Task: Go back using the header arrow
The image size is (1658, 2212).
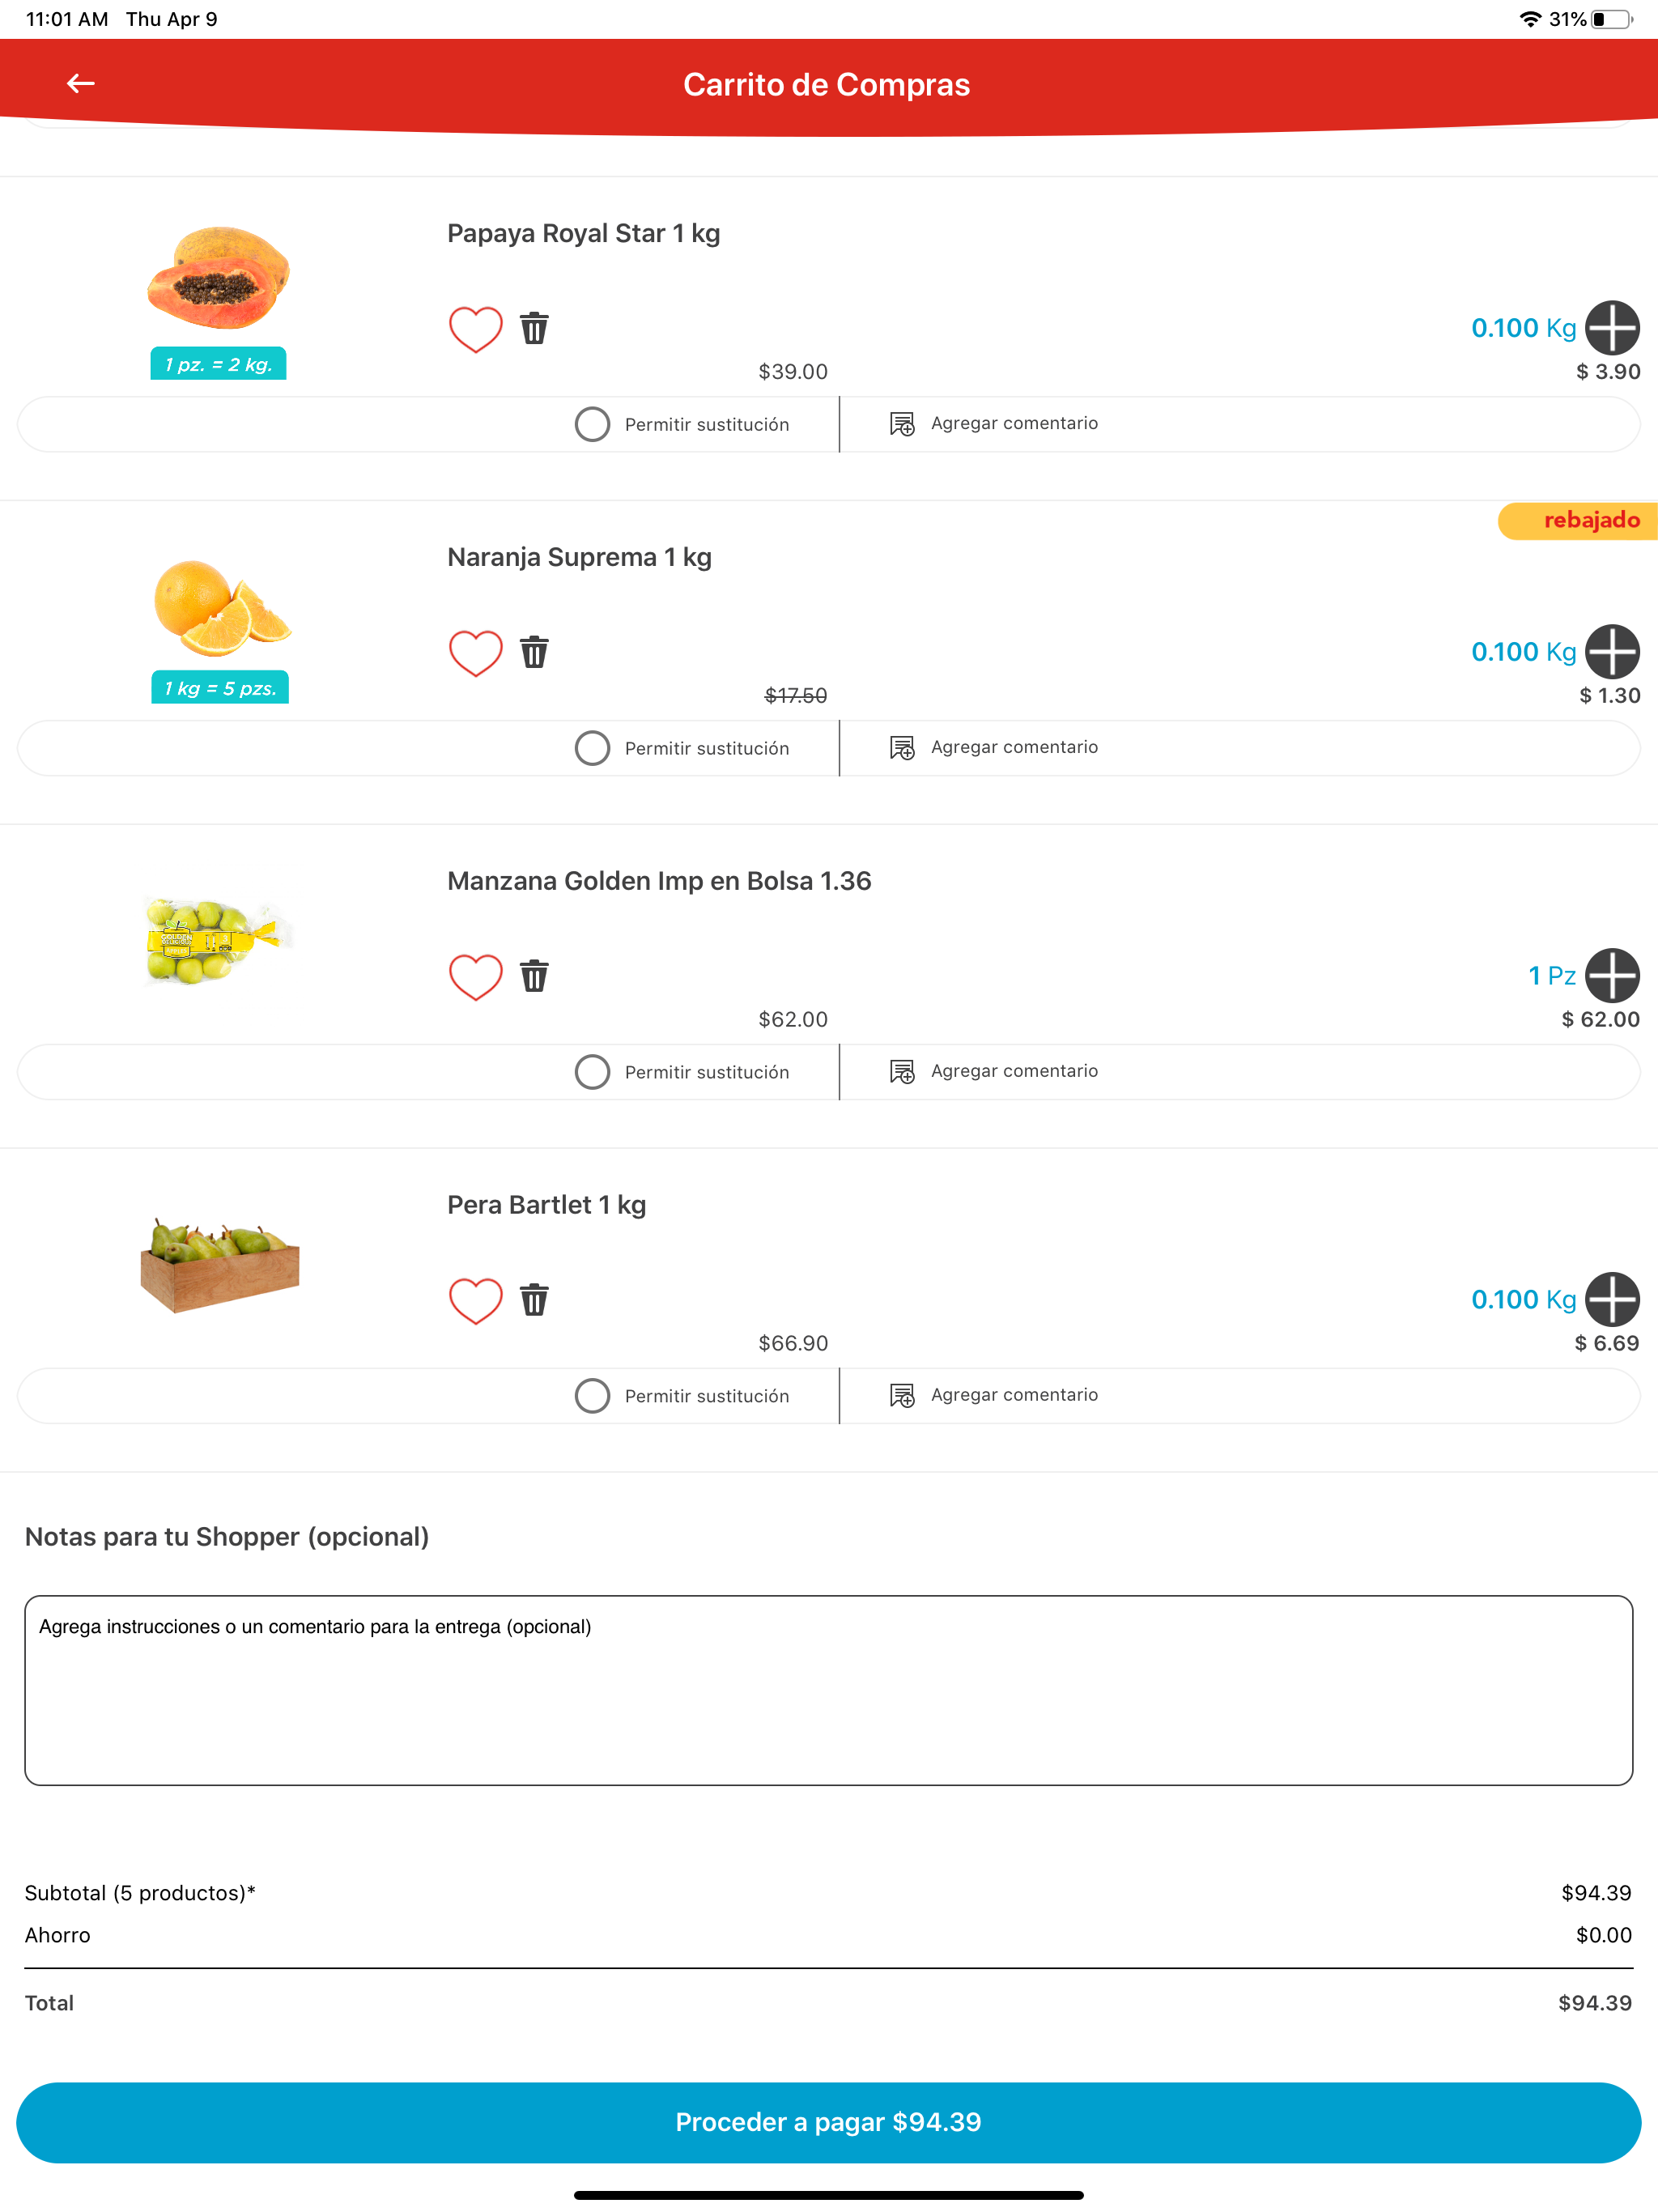Action: coord(80,84)
